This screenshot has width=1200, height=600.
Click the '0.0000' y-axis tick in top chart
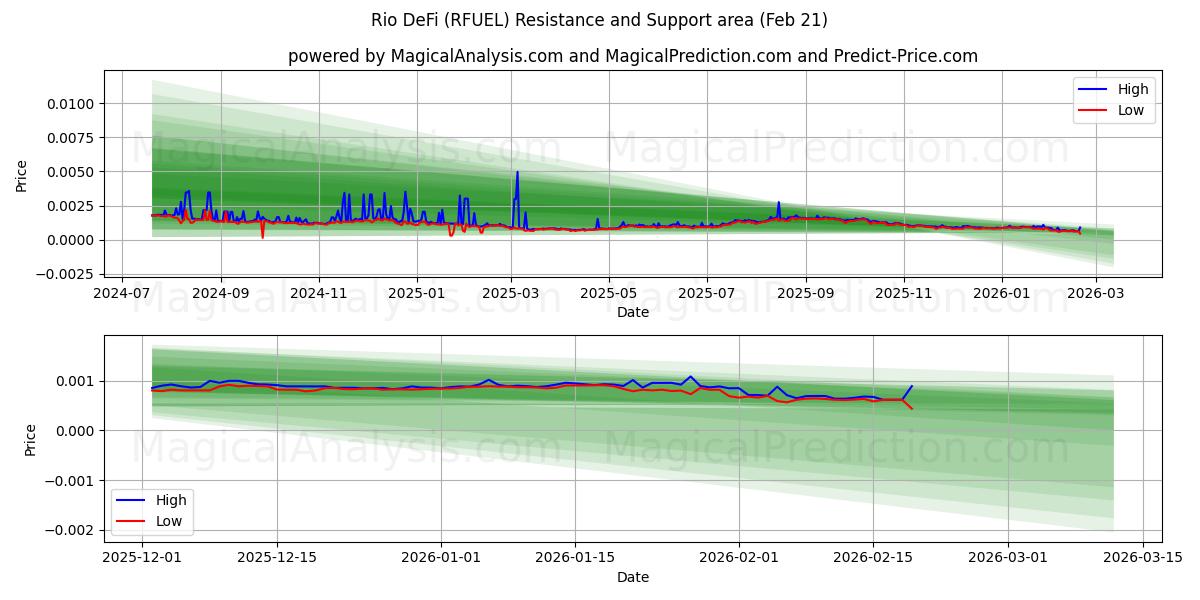point(73,240)
